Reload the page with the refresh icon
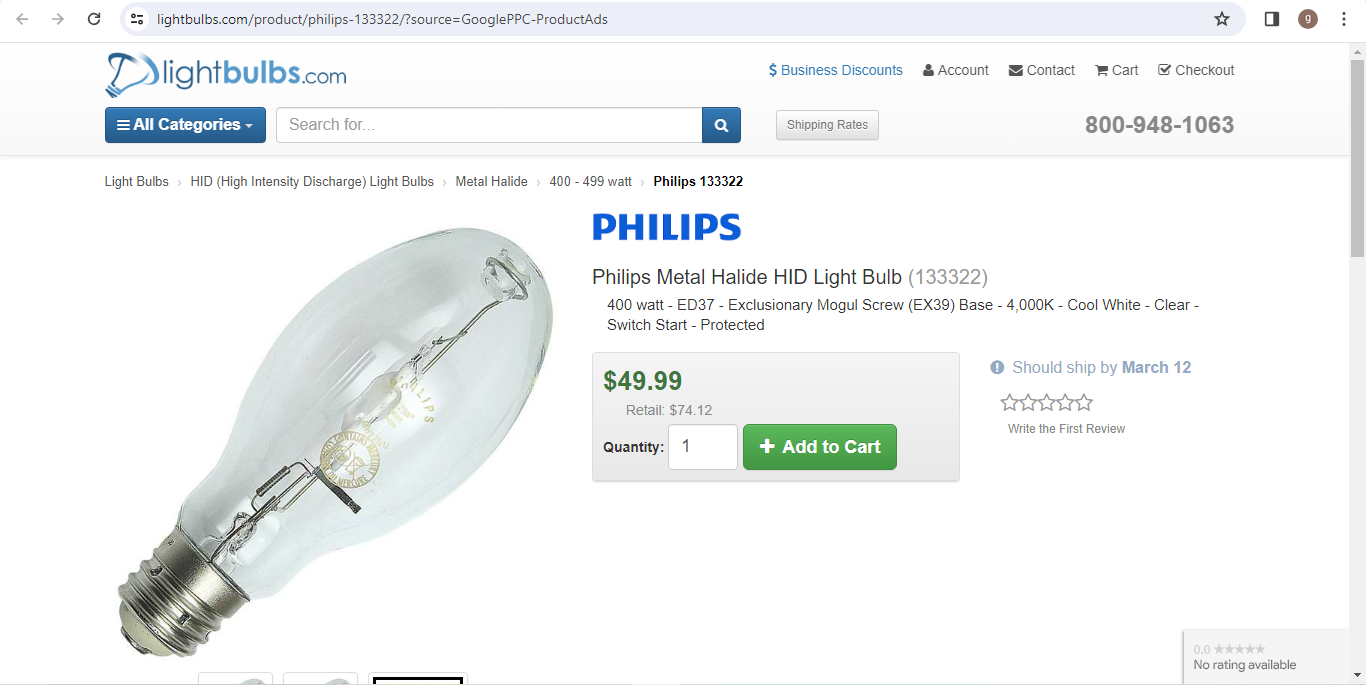This screenshot has height=685, width=1366. point(94,19)
